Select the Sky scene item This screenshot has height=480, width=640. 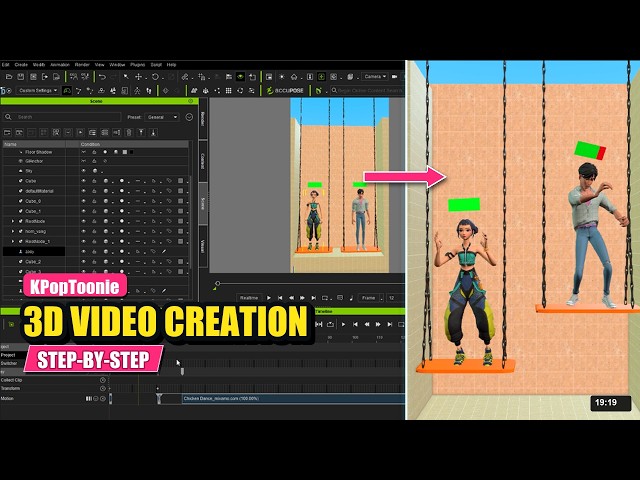click(x=29, y=171)
